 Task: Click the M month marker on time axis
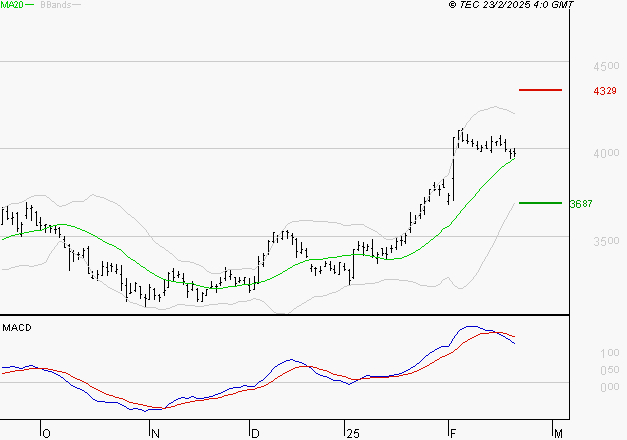[x=558, y=434]
